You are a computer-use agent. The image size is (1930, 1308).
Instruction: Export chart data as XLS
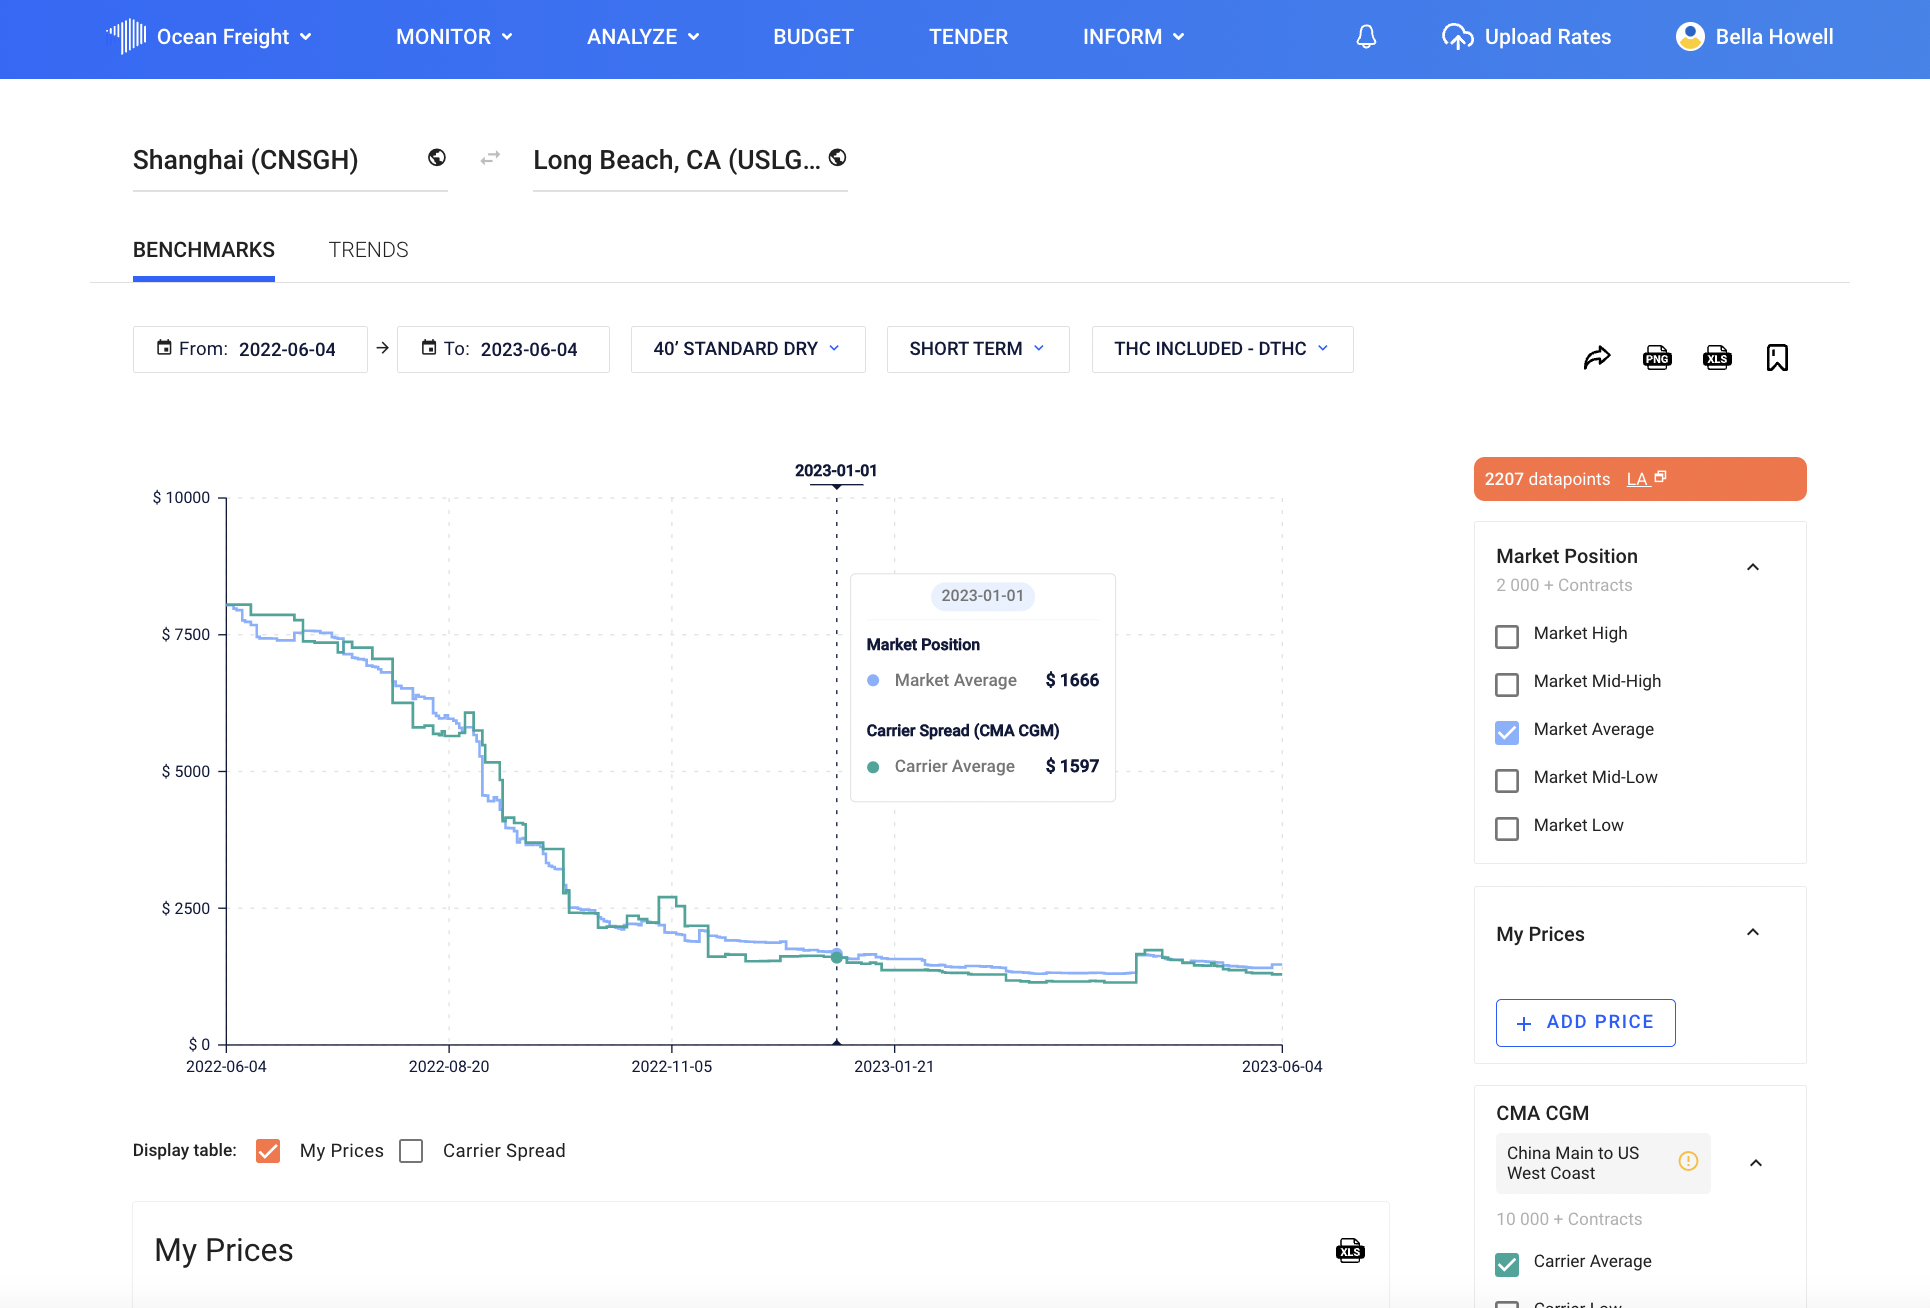coord(1717,358)
